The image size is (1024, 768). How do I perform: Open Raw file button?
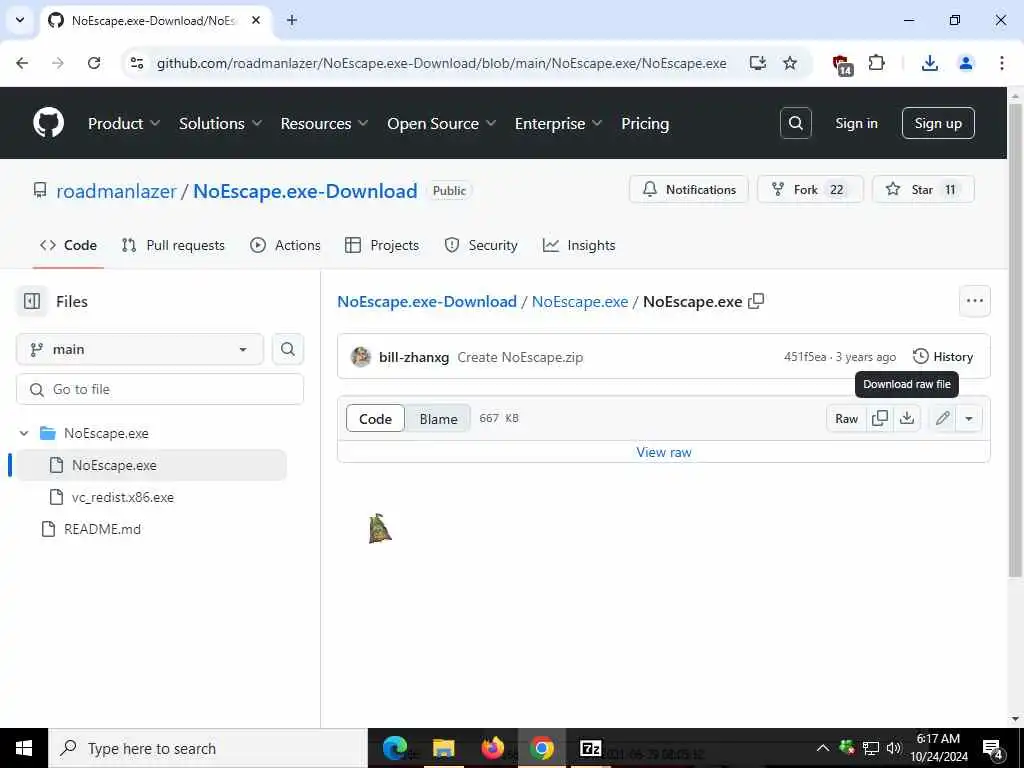[846, 419]
